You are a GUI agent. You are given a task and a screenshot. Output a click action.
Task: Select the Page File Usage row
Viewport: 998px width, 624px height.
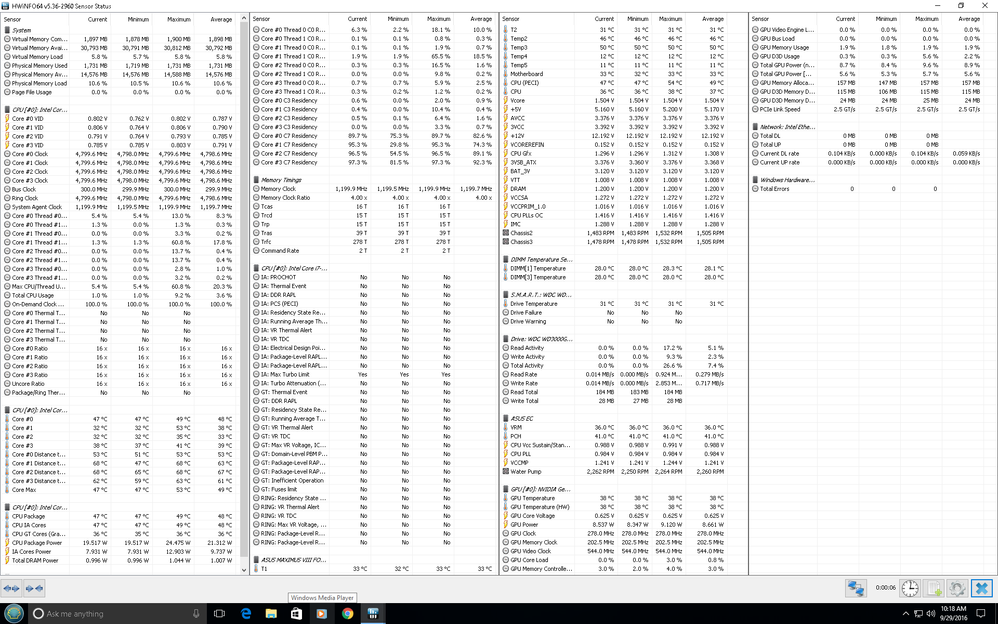click(x=120, y=92)
